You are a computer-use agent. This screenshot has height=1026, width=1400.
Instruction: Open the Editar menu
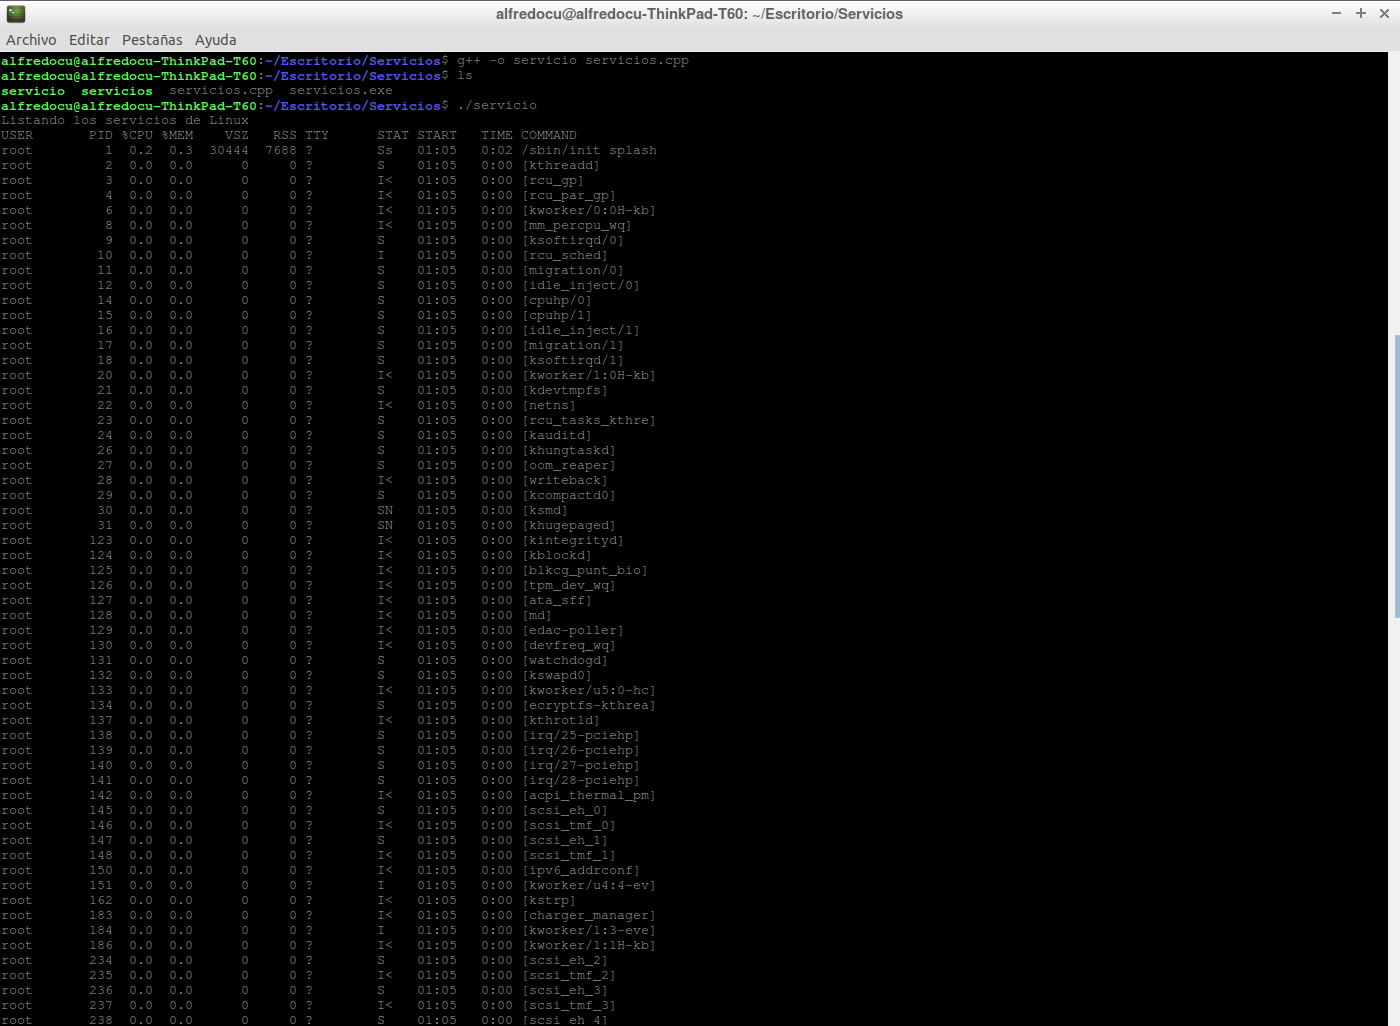pos(89,40)
